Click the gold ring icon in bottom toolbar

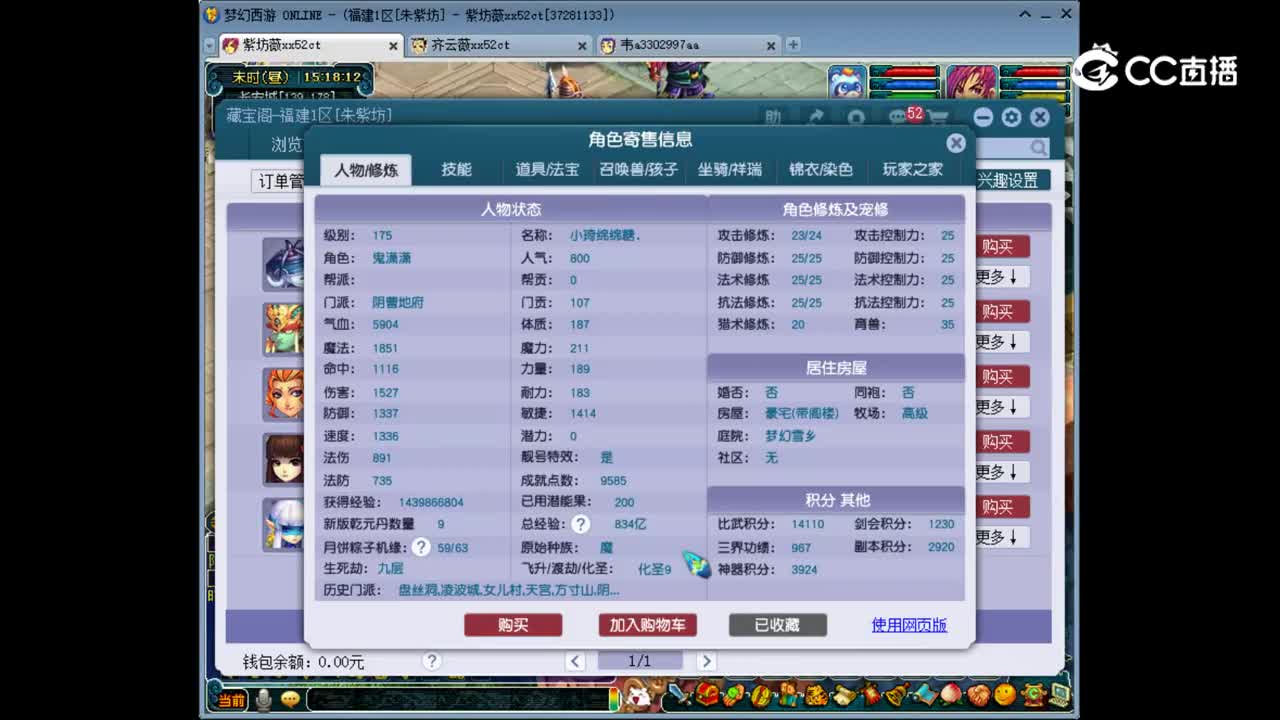(x=761, y=695)
